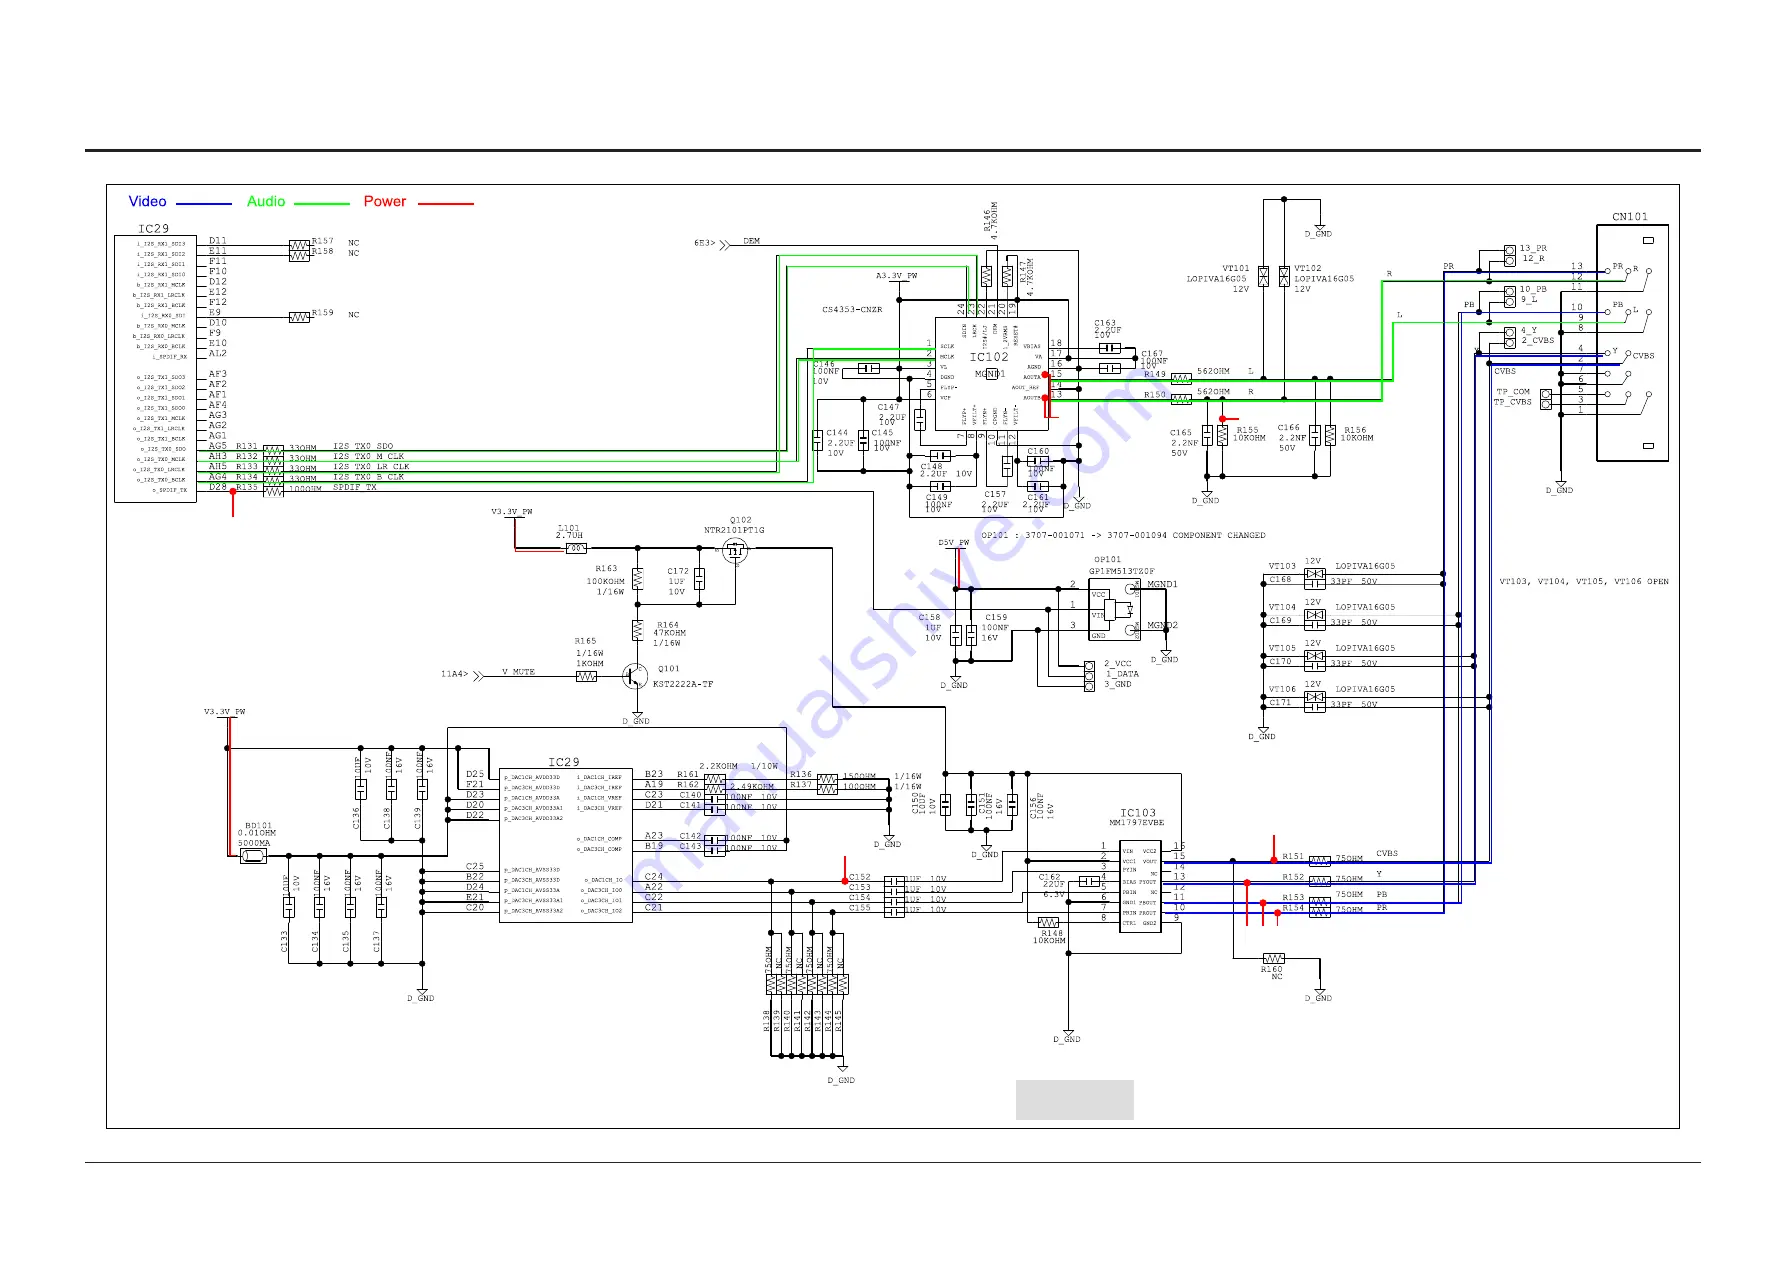Click the R159 resistor label
1786x1263 pixels.
pyautogui.click(x=323, y=313)
